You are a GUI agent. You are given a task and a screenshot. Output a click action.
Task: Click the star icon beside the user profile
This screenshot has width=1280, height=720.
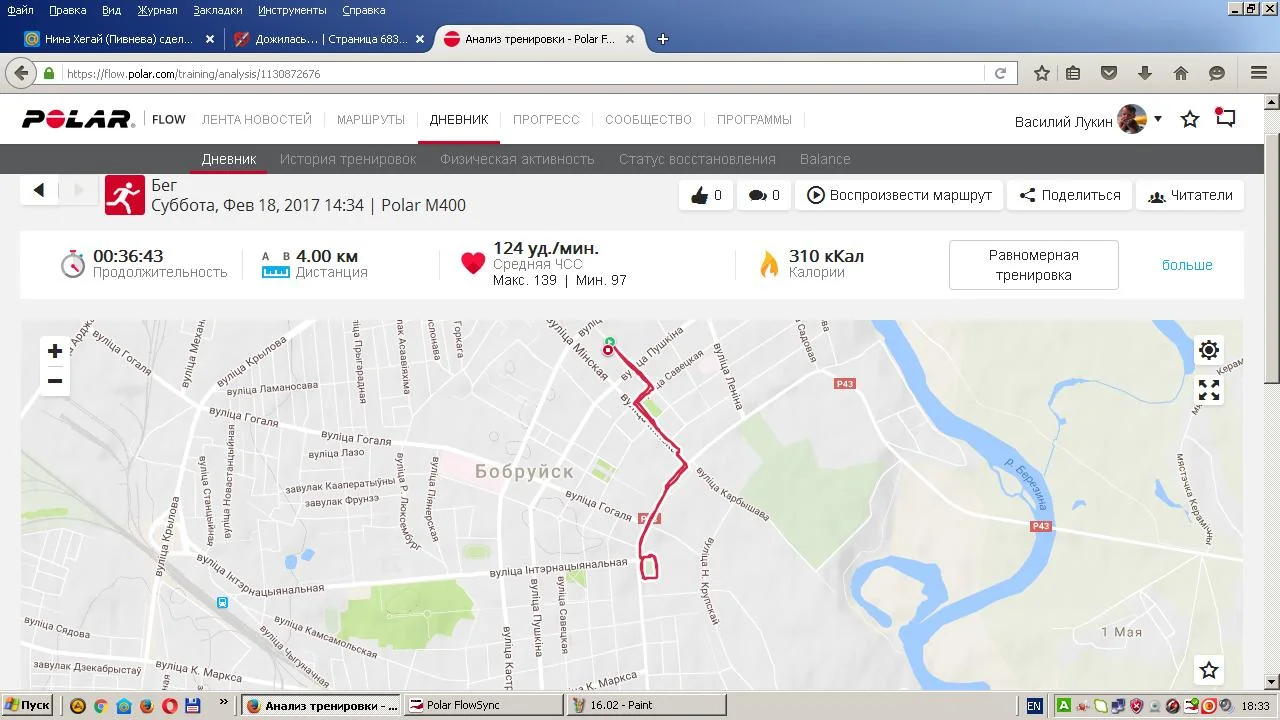coord(1190,120)
